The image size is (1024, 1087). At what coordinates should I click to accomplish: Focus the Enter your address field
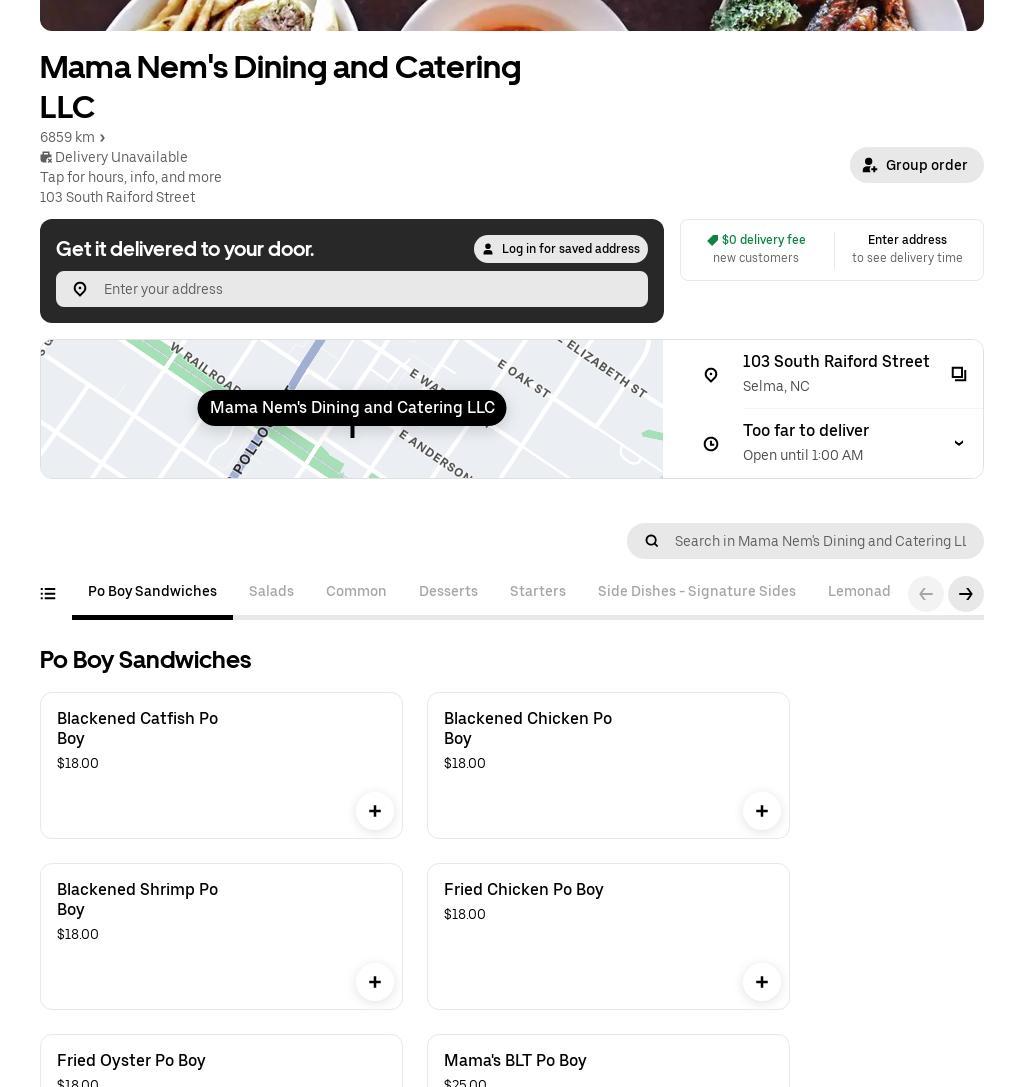(370, 289)
